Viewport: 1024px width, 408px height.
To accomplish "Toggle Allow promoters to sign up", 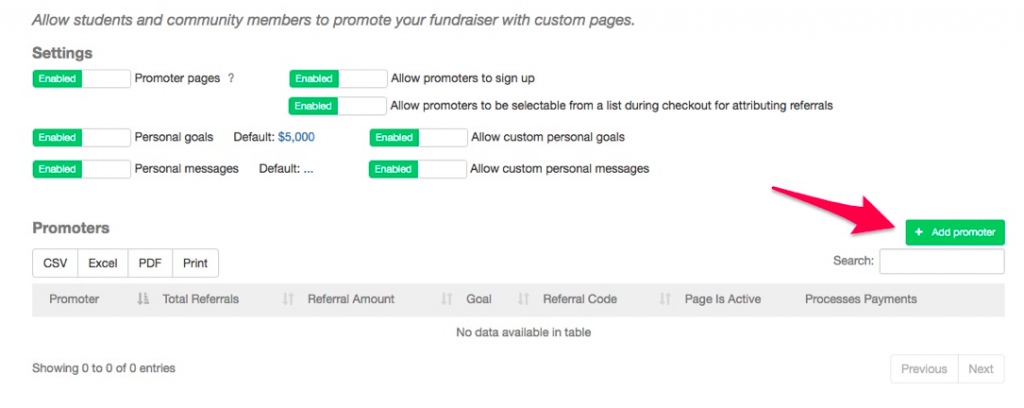I will [338, 79].
